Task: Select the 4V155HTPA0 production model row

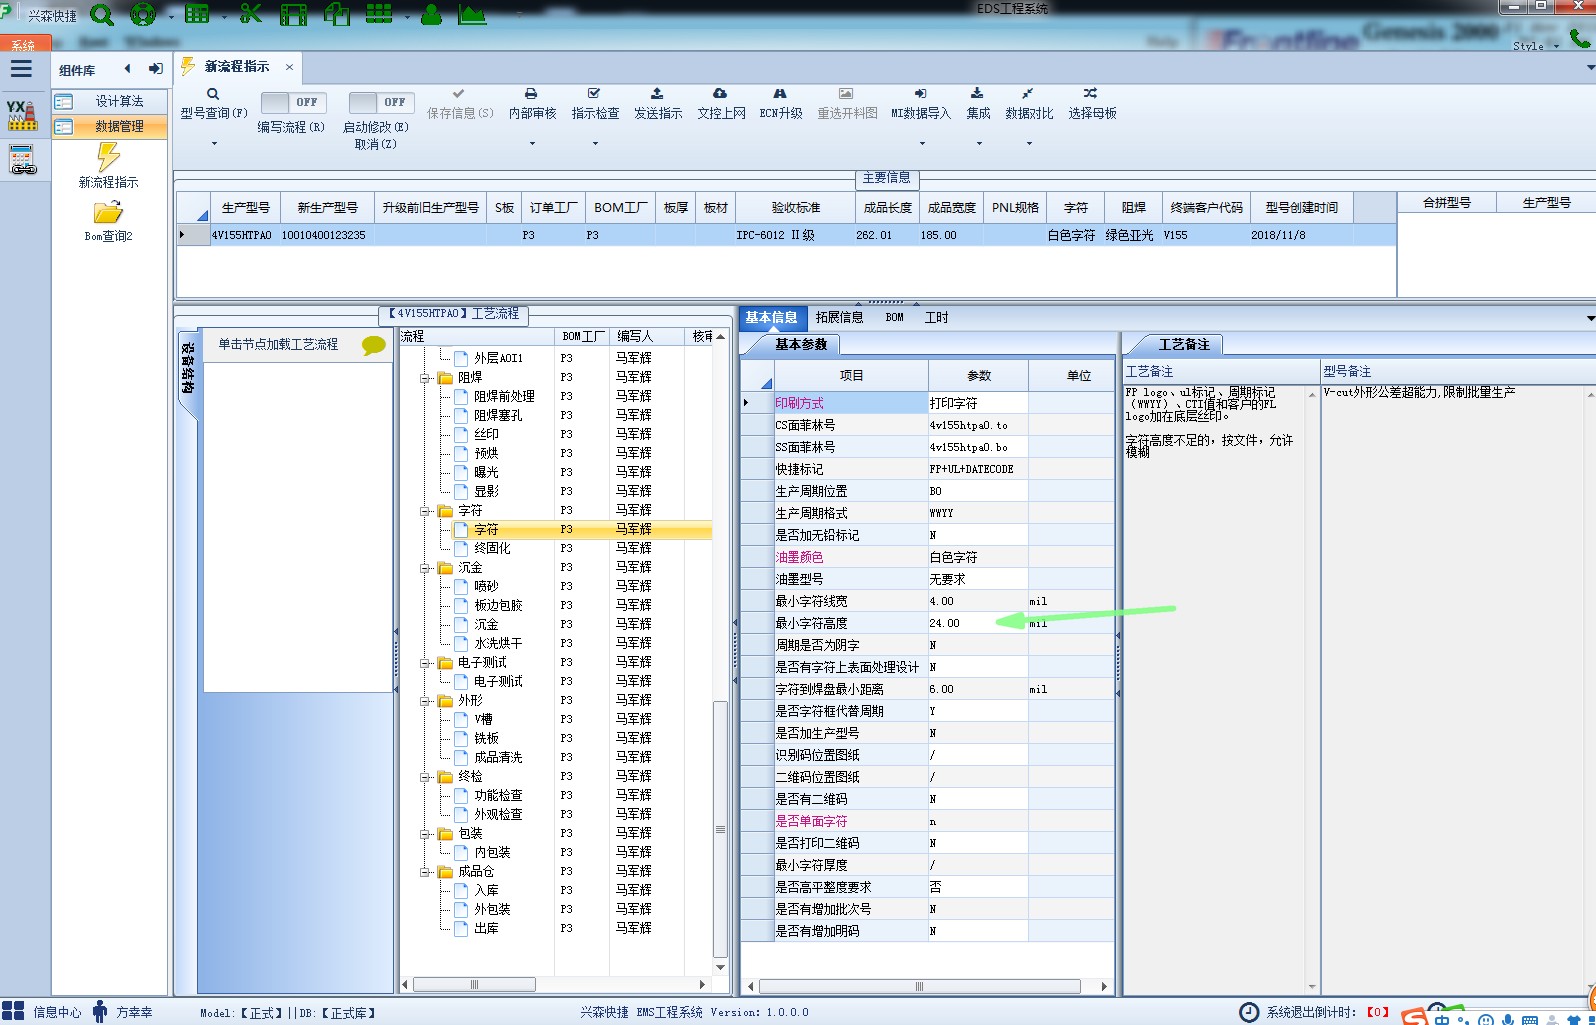Action: coord(786,235)
